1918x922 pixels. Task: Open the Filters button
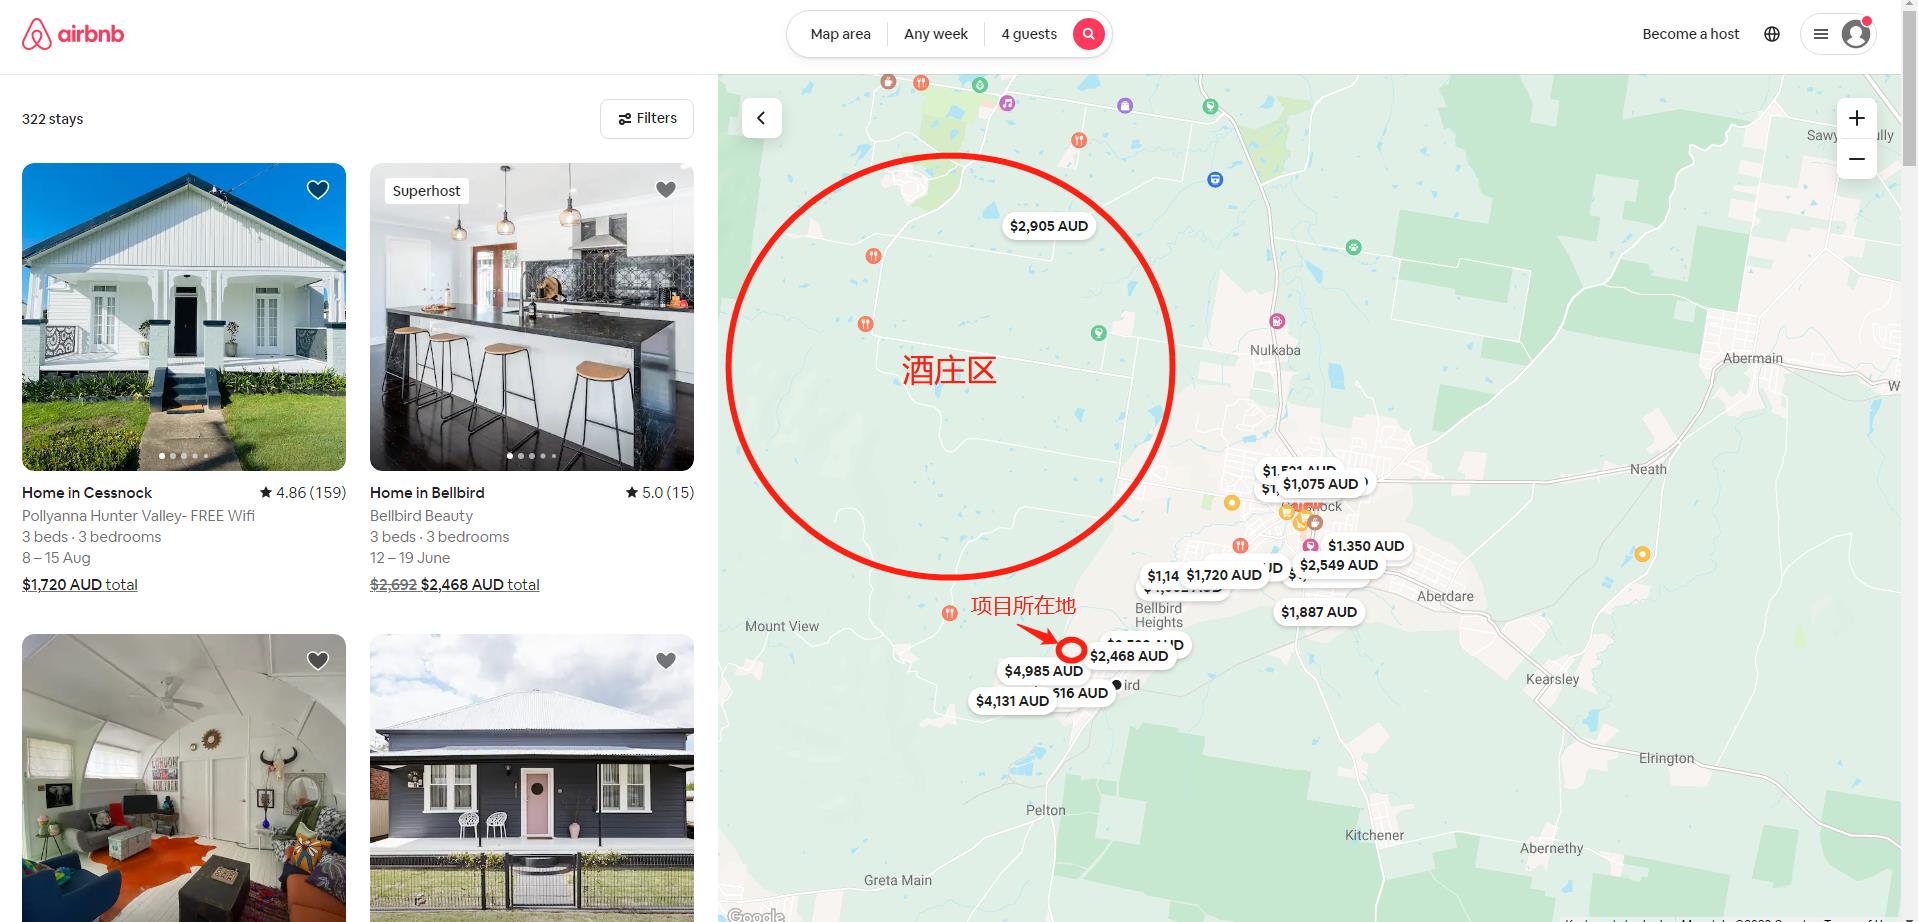[x=647, y=119]
